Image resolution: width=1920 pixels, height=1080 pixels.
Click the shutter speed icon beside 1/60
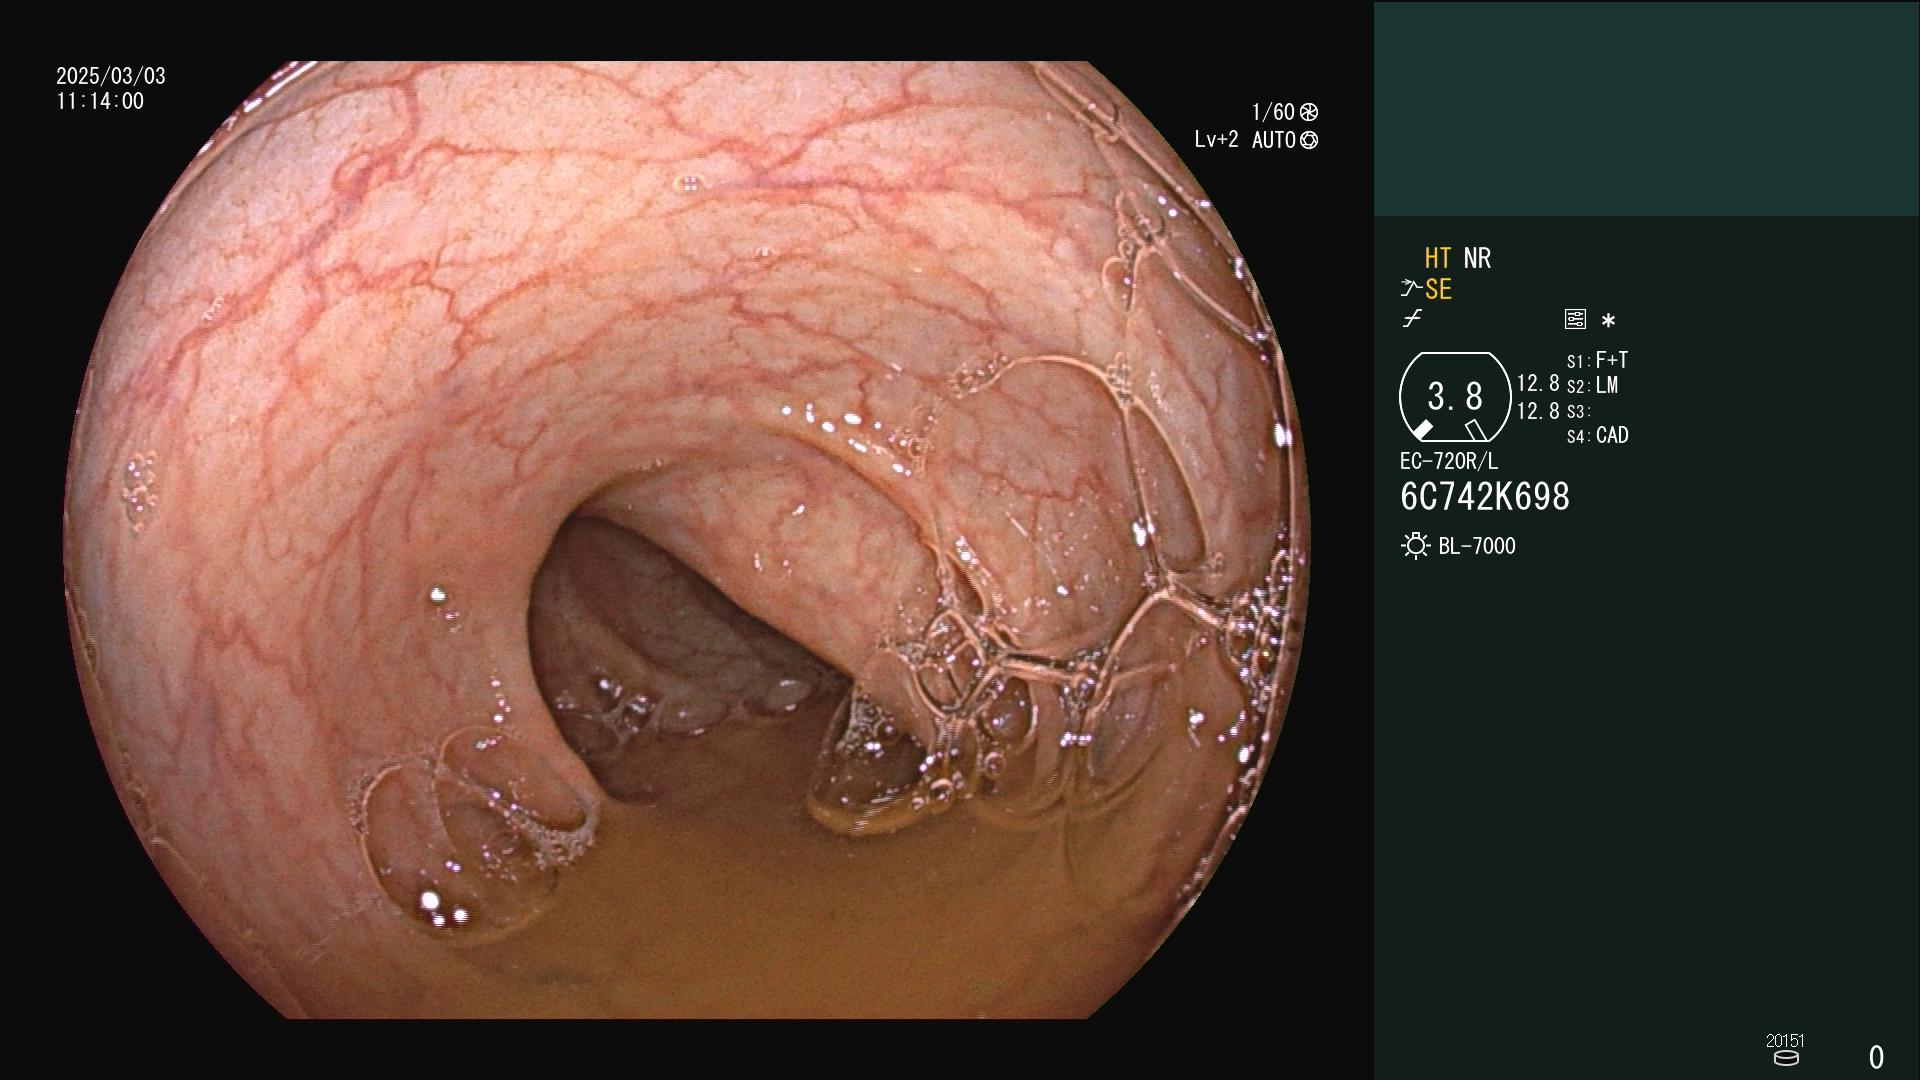pyautogui.click(x=1309, y=112)
